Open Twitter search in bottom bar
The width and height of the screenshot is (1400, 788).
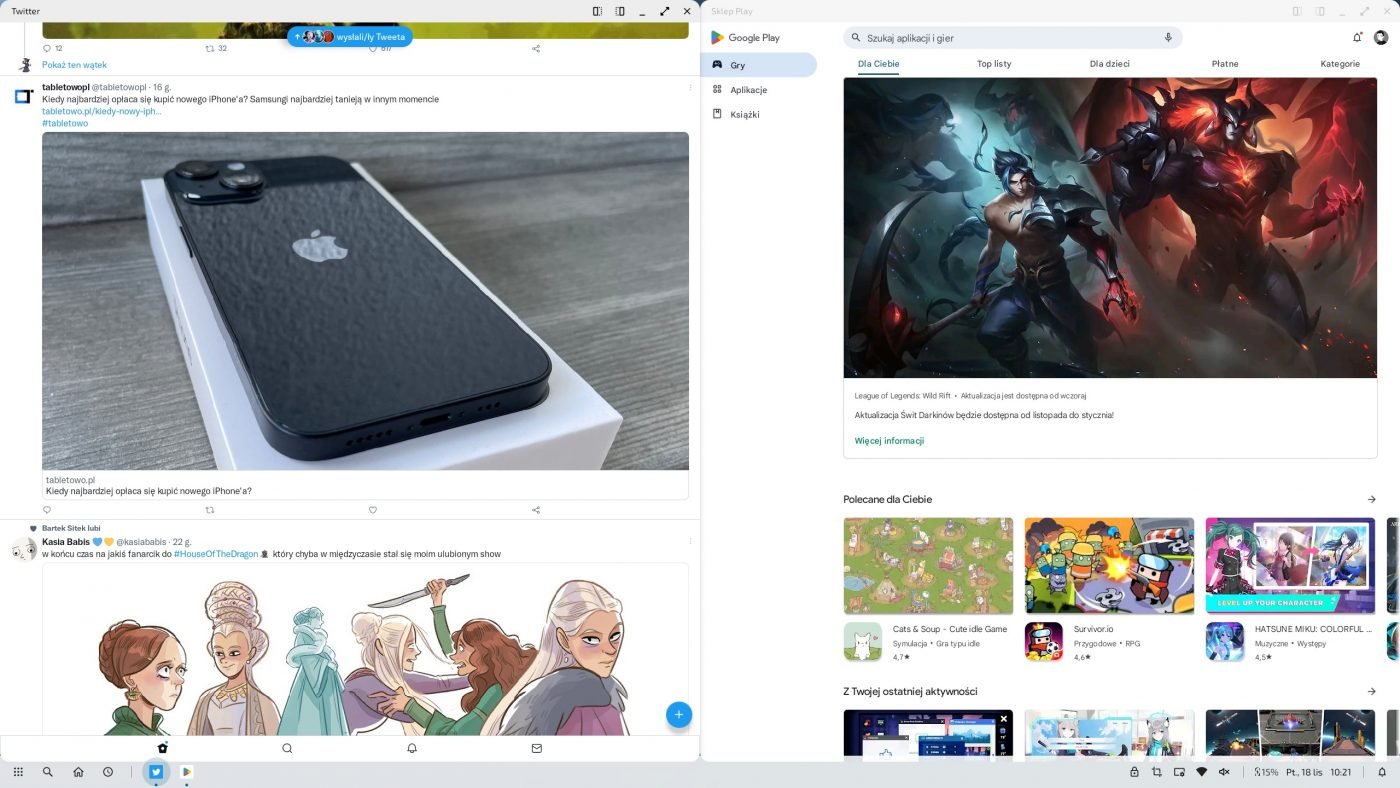click(287, 748)
